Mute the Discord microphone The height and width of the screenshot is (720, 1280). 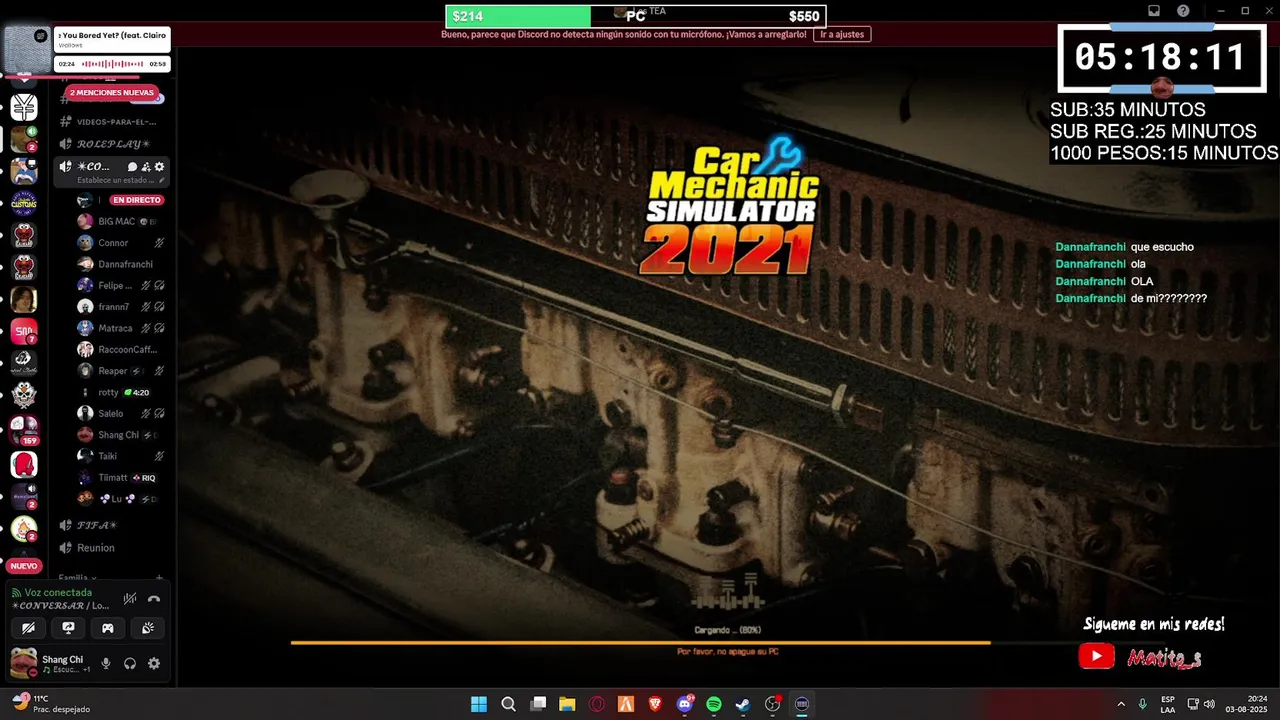[x=106, y=663]
